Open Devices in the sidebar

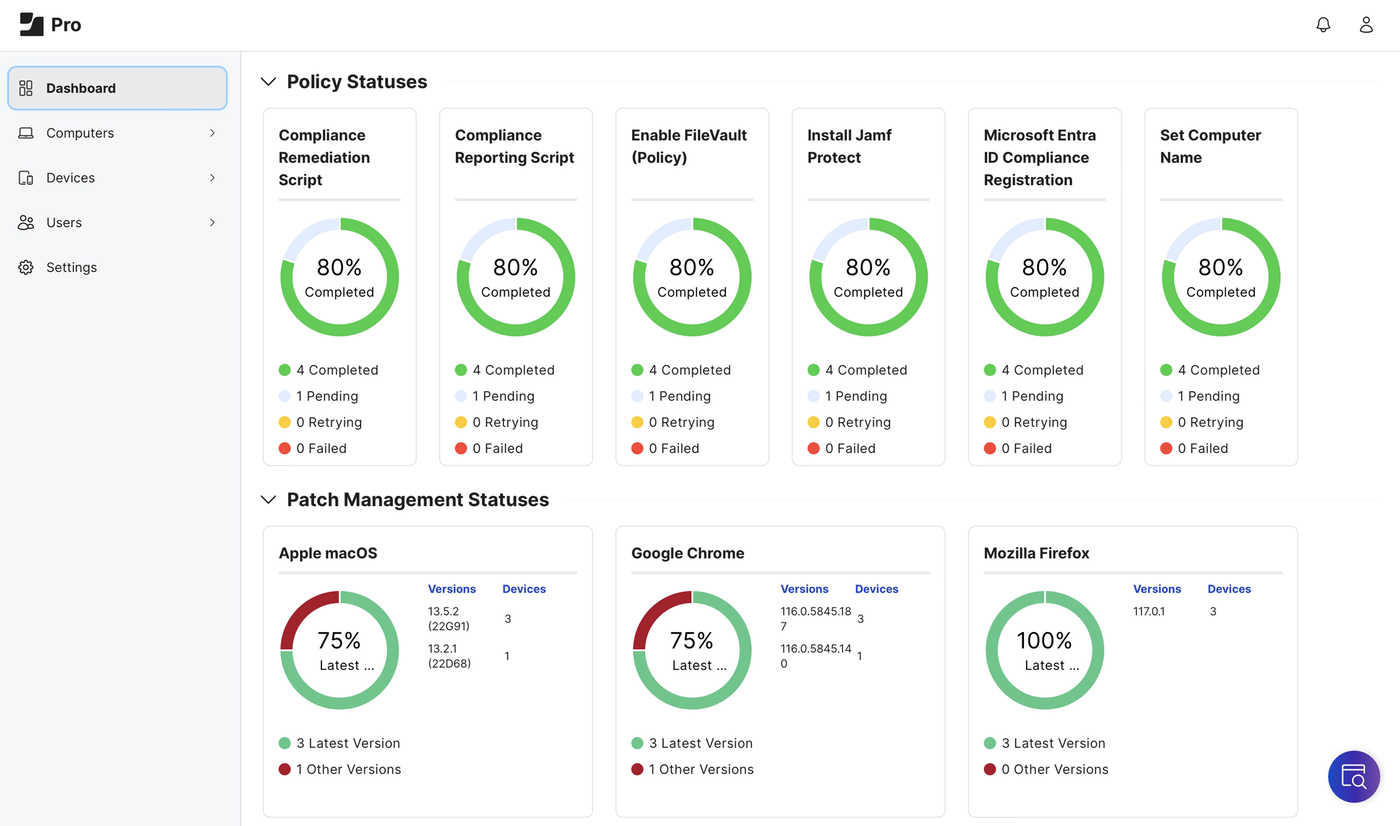[118, 178]
